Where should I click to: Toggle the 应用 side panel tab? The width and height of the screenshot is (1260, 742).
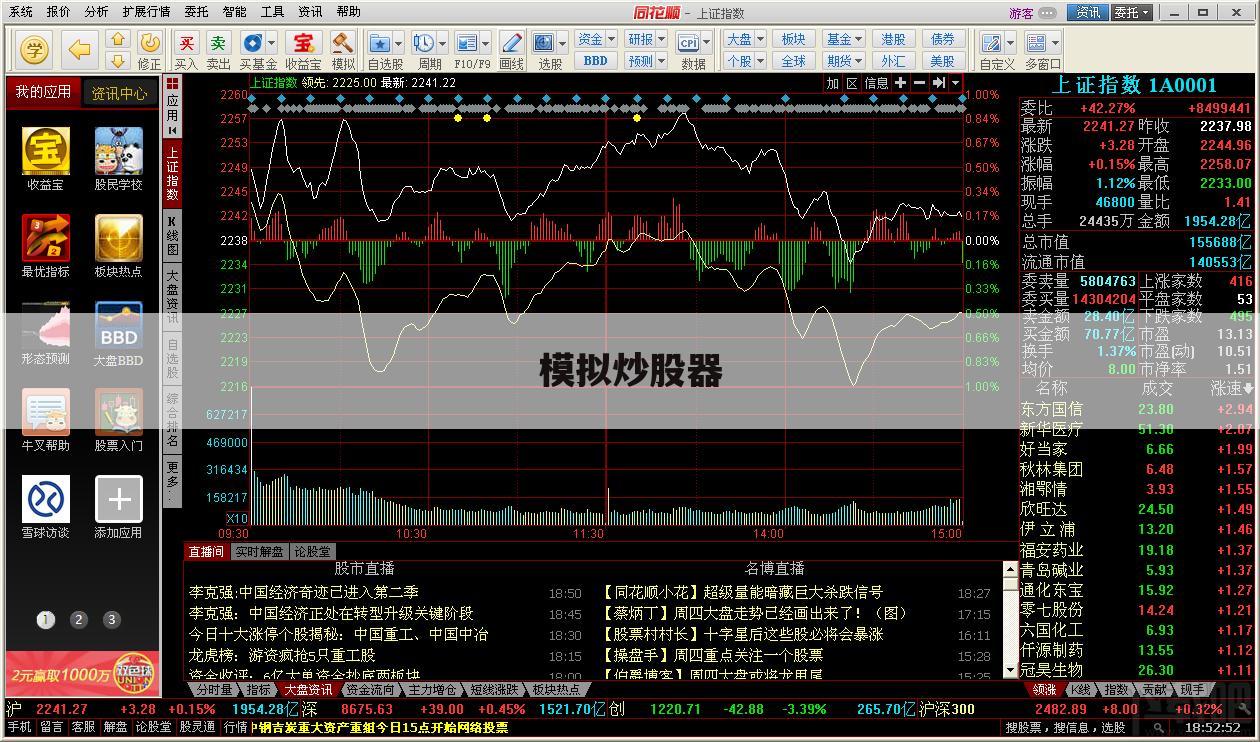[172, 107]
